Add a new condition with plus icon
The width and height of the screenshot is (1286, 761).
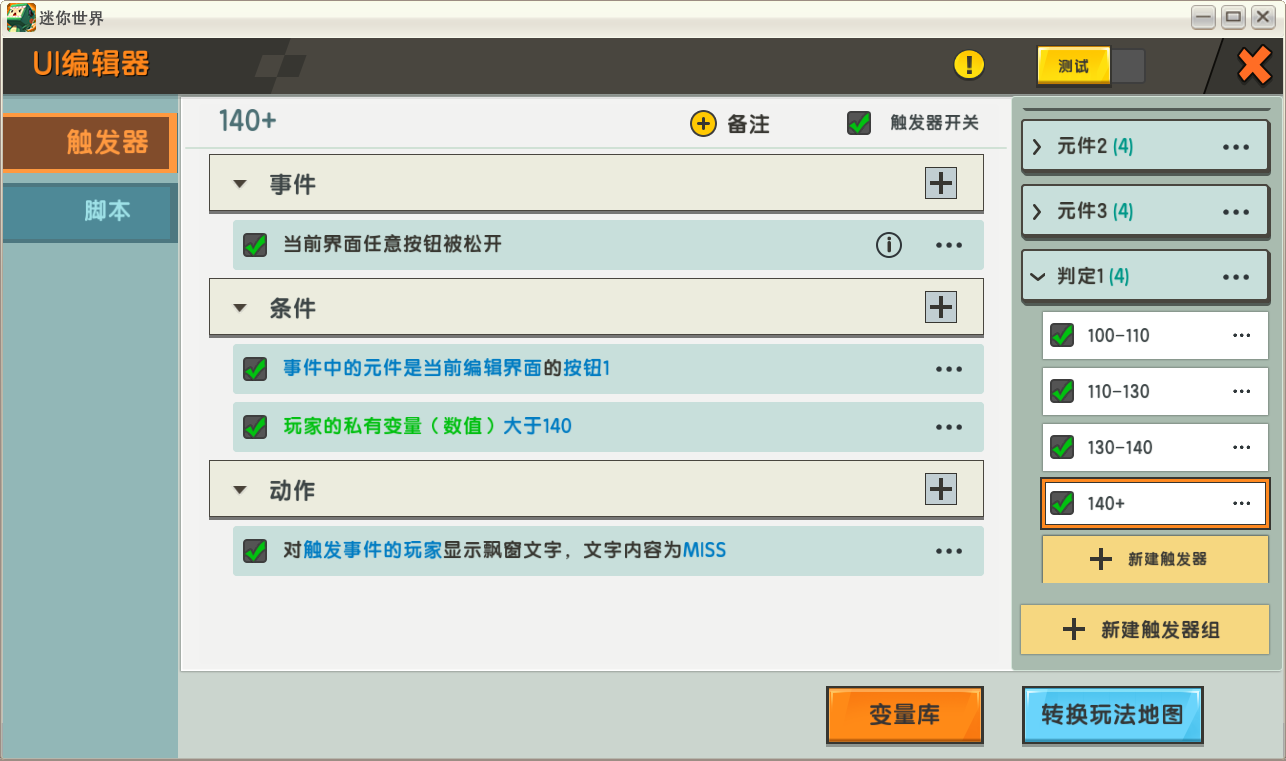[x=941, y=307]
